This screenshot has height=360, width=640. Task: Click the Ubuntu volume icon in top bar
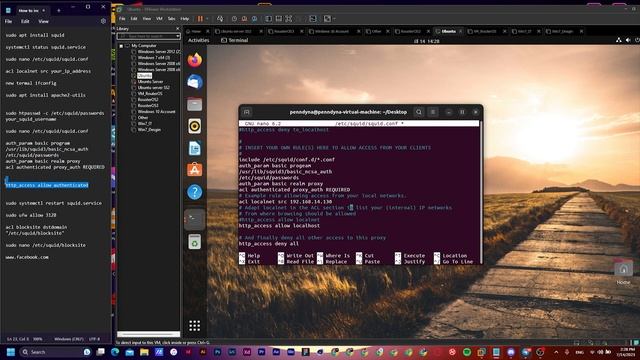coord(628,40)
